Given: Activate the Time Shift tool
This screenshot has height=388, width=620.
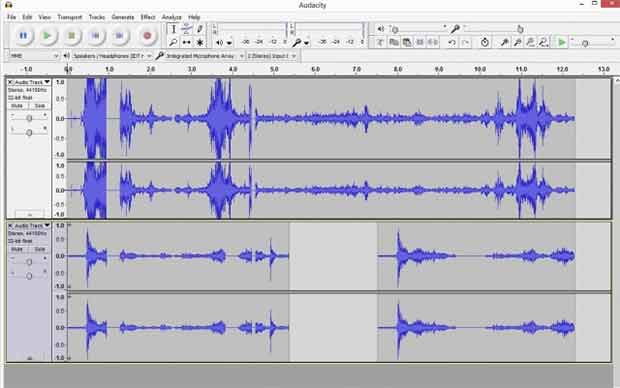Looking at the screenshot, I should click(187, 42).
